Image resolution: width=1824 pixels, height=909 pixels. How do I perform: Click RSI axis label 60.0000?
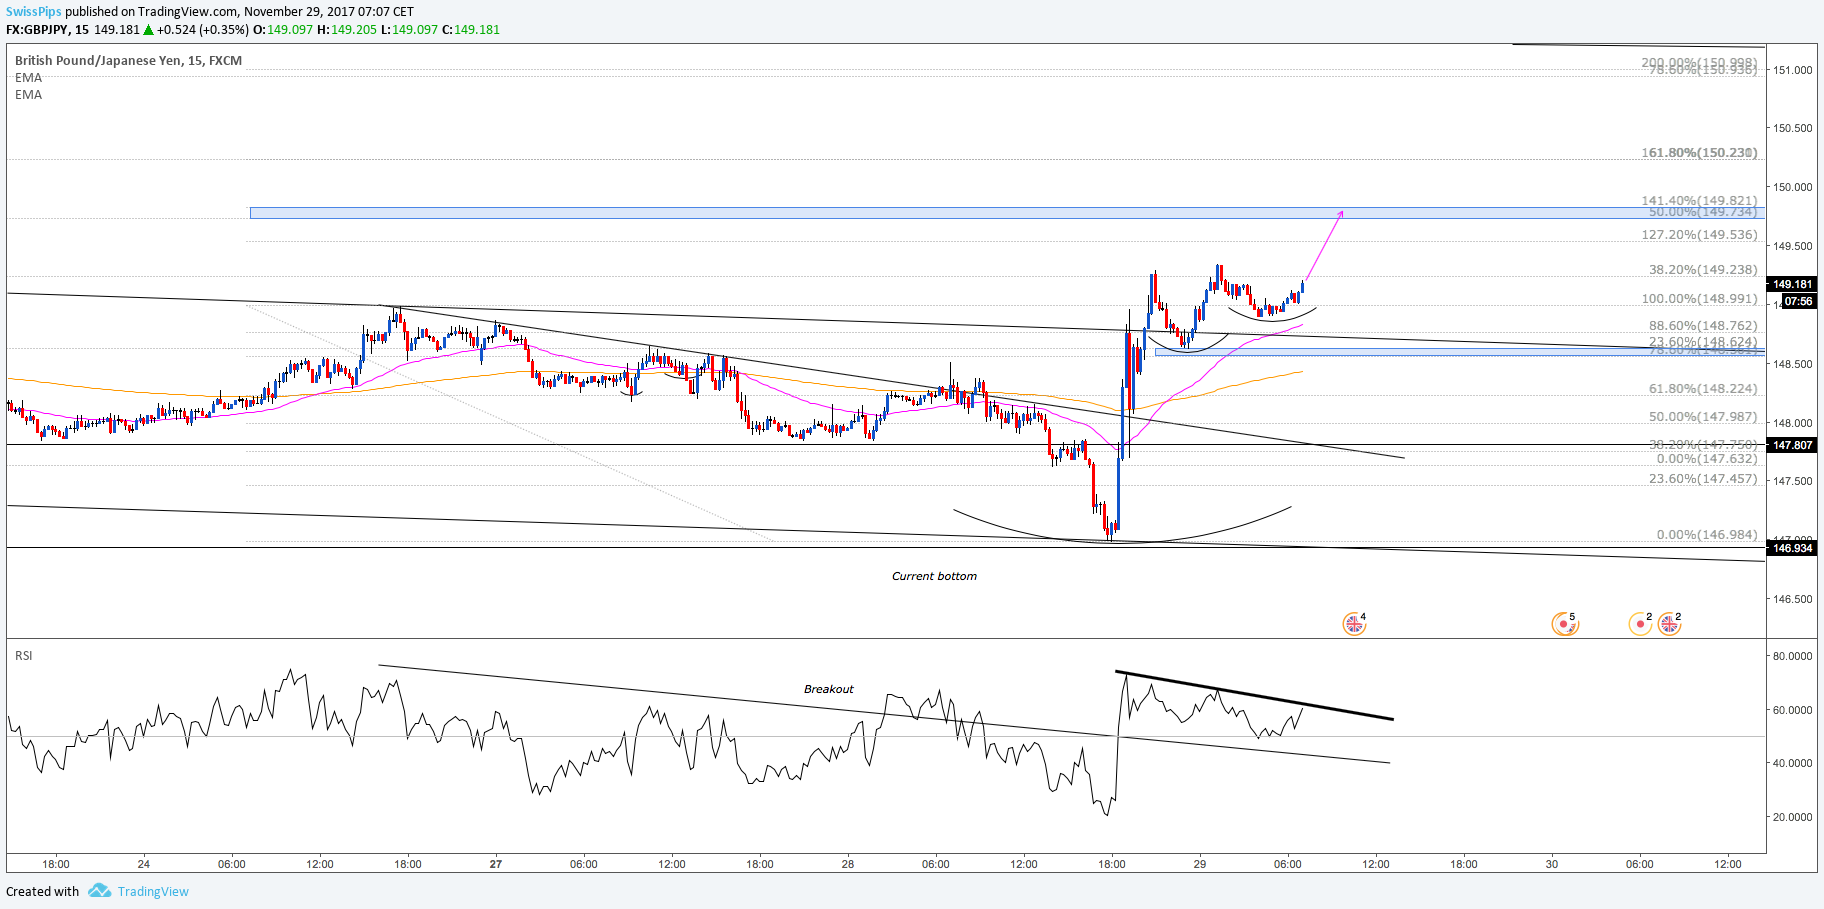[x=1793, y=710]
